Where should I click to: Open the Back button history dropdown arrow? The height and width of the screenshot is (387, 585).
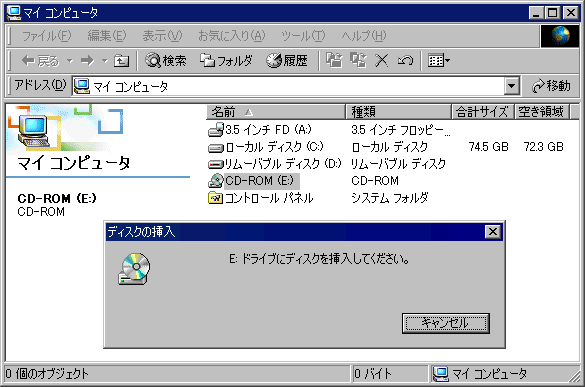tap(70, 60)
